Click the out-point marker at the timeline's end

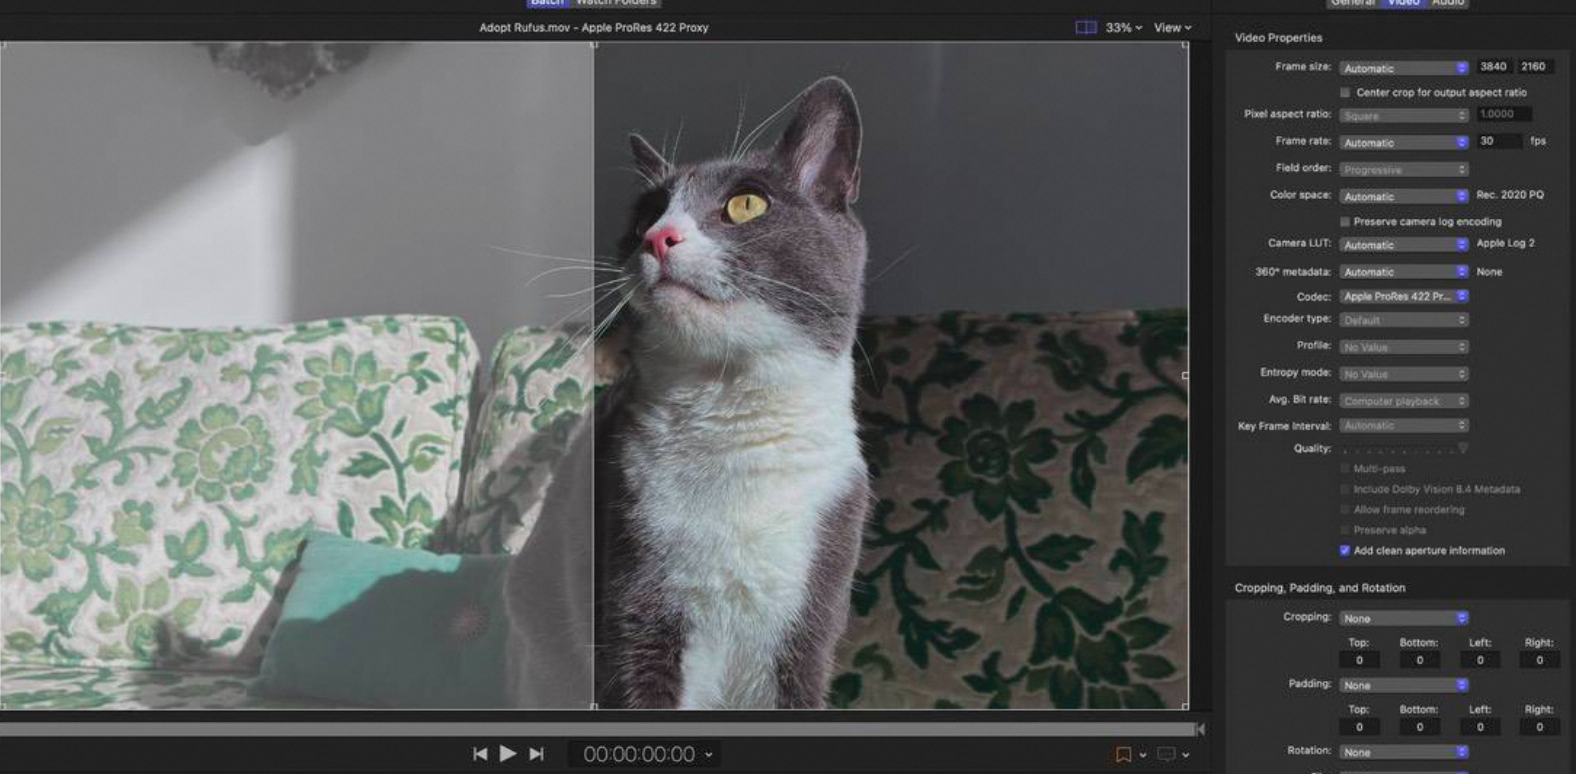1200,730
